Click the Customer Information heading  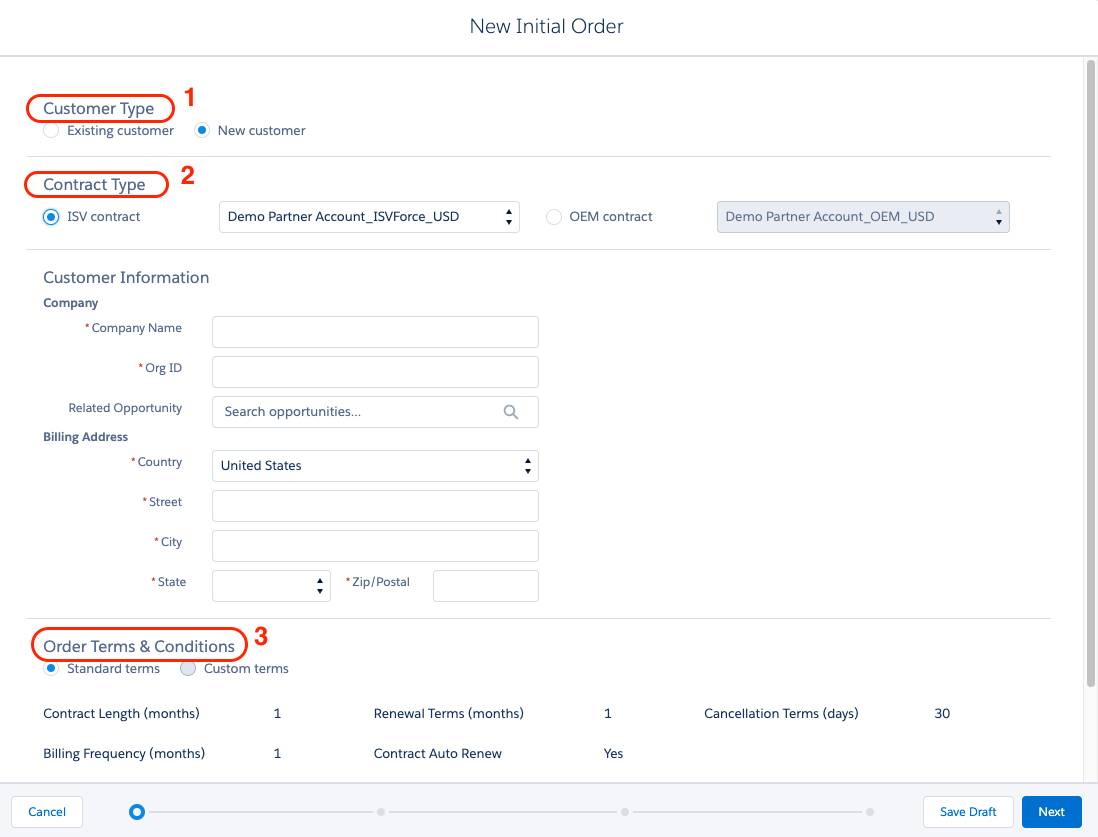pyautogui.click(x=126, y=277)
